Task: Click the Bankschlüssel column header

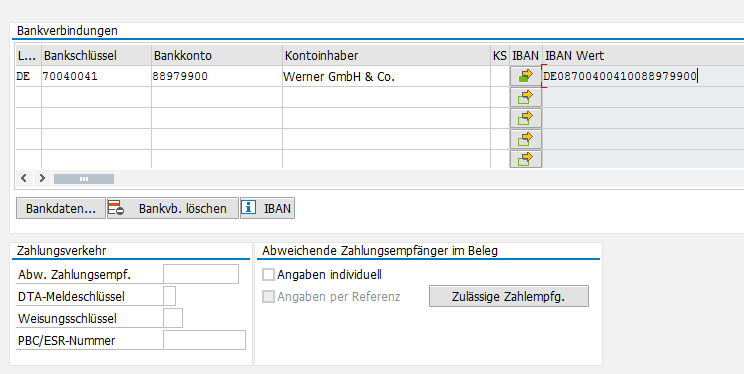Action: coord(96,56)
